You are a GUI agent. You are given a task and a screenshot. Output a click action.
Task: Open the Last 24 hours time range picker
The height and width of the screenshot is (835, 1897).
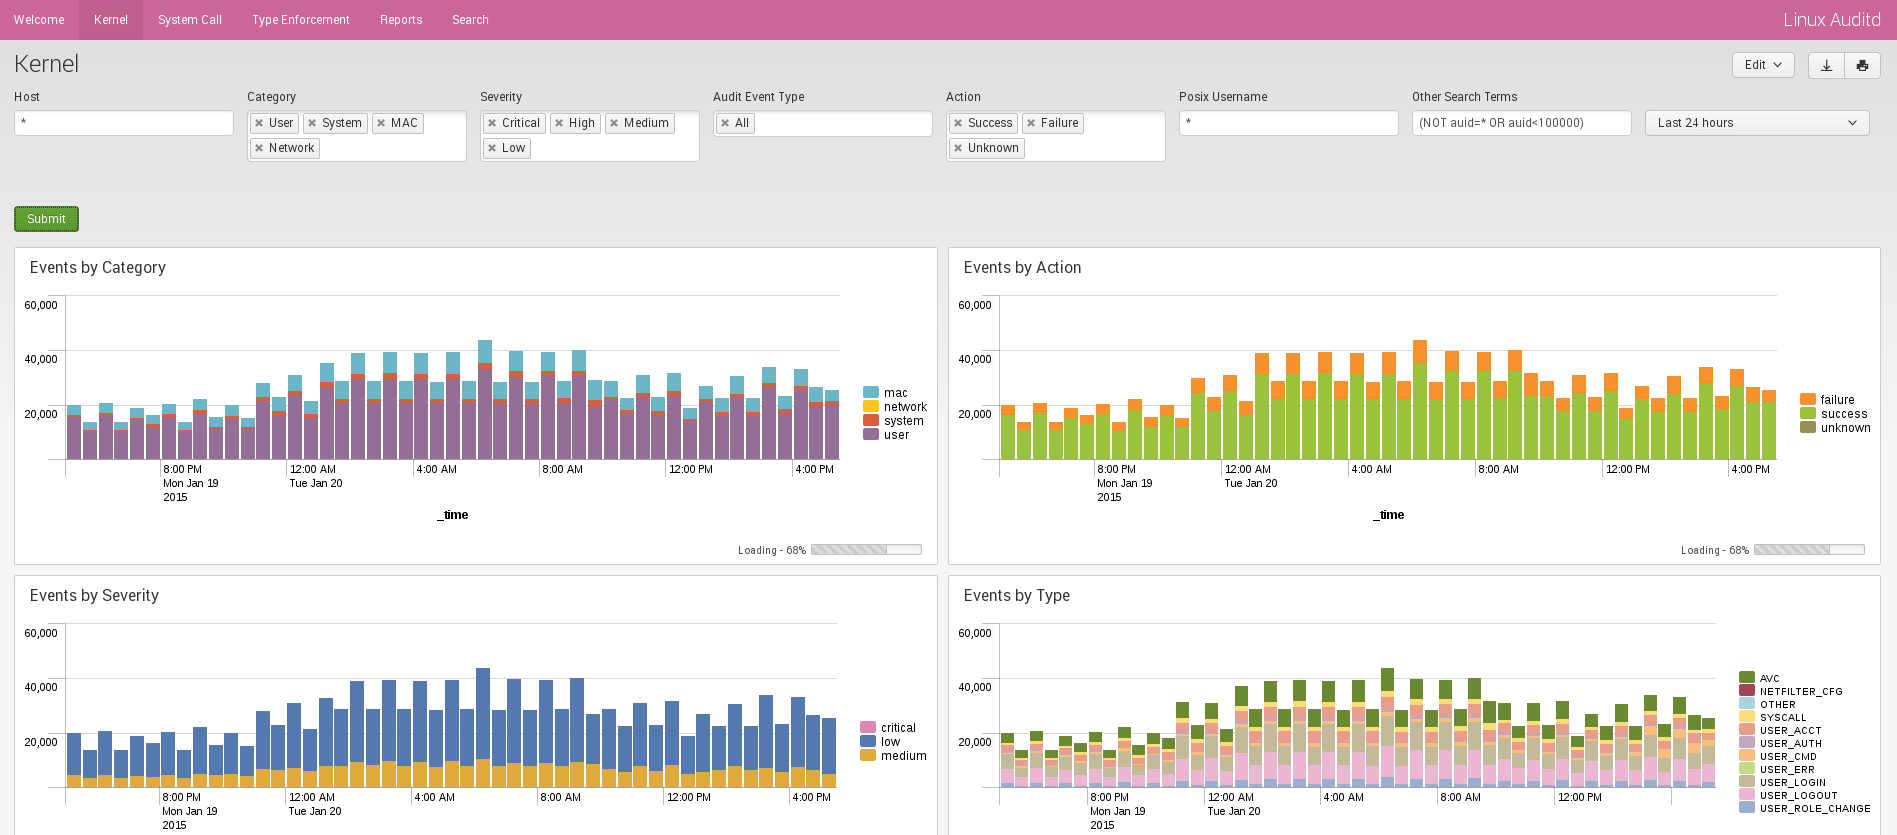click(1757, 123)
